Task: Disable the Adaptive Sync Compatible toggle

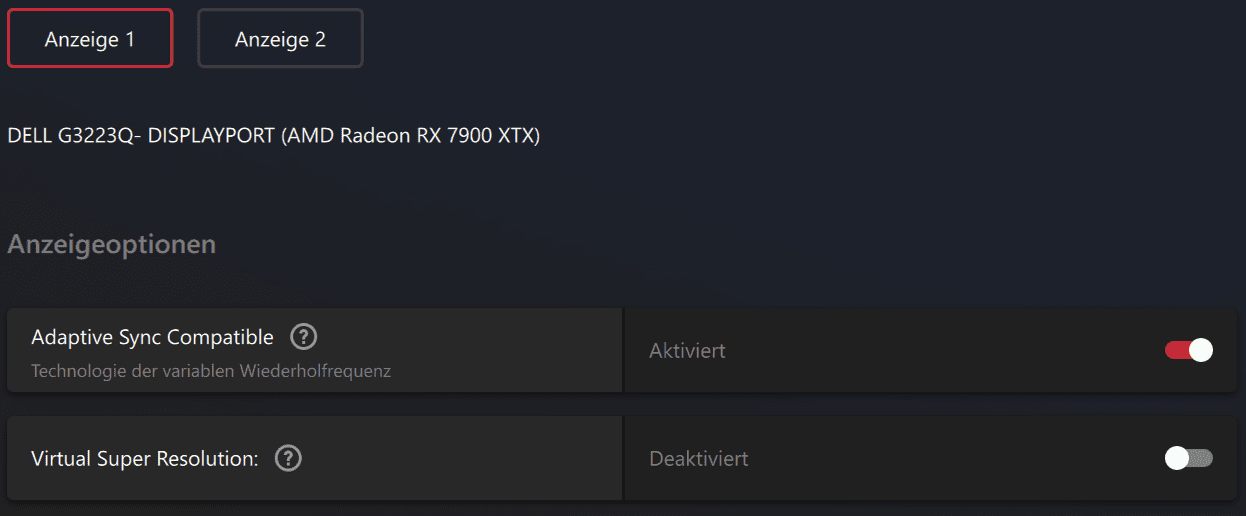Action: point(1189,350)
